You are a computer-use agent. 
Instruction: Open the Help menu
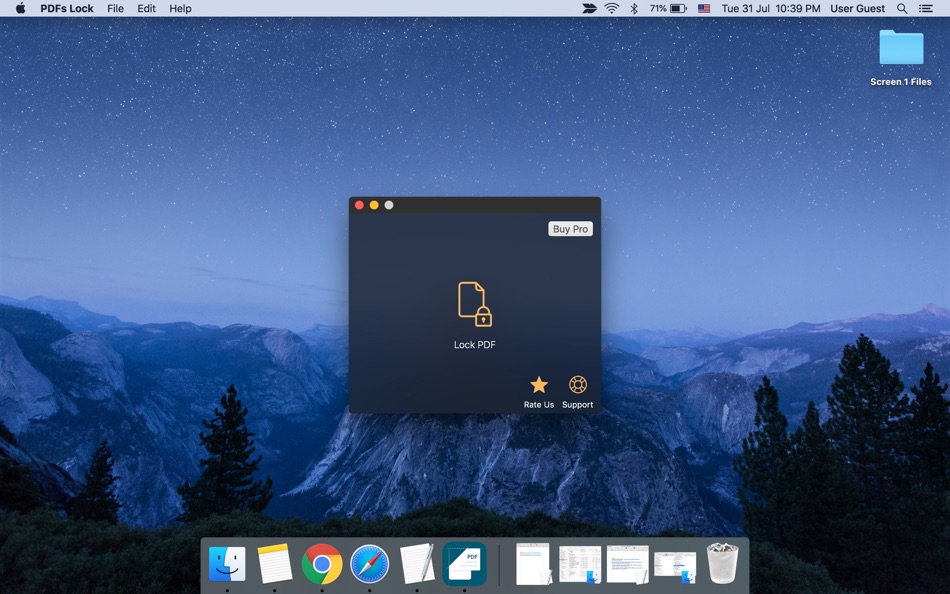tap(180, 8)
